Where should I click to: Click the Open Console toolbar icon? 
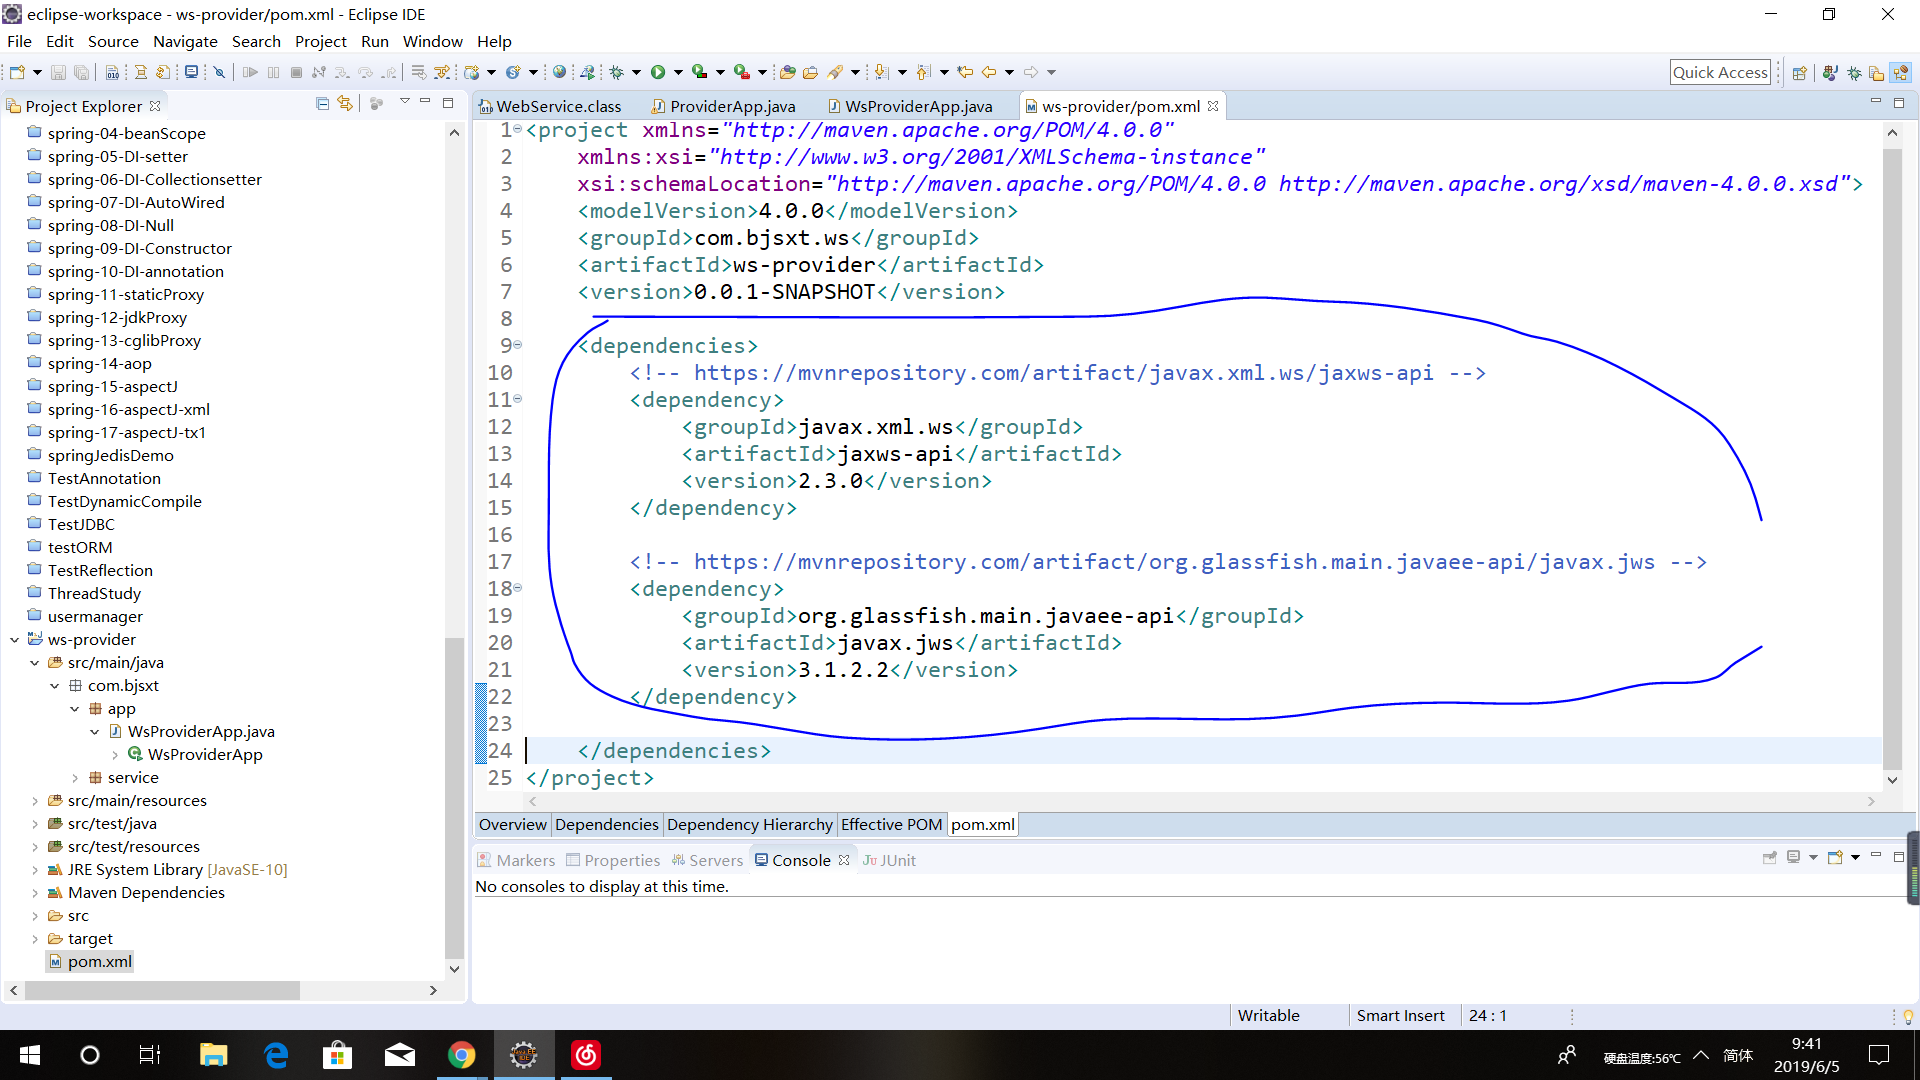pyautogui.click(x=1835, y=857)
